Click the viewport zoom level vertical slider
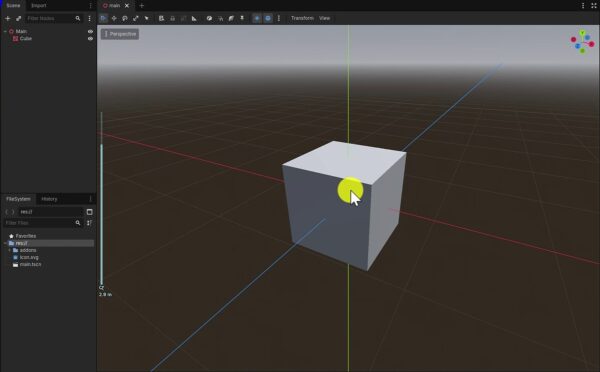The image size is (600, 372). click(x=101, y=199)
